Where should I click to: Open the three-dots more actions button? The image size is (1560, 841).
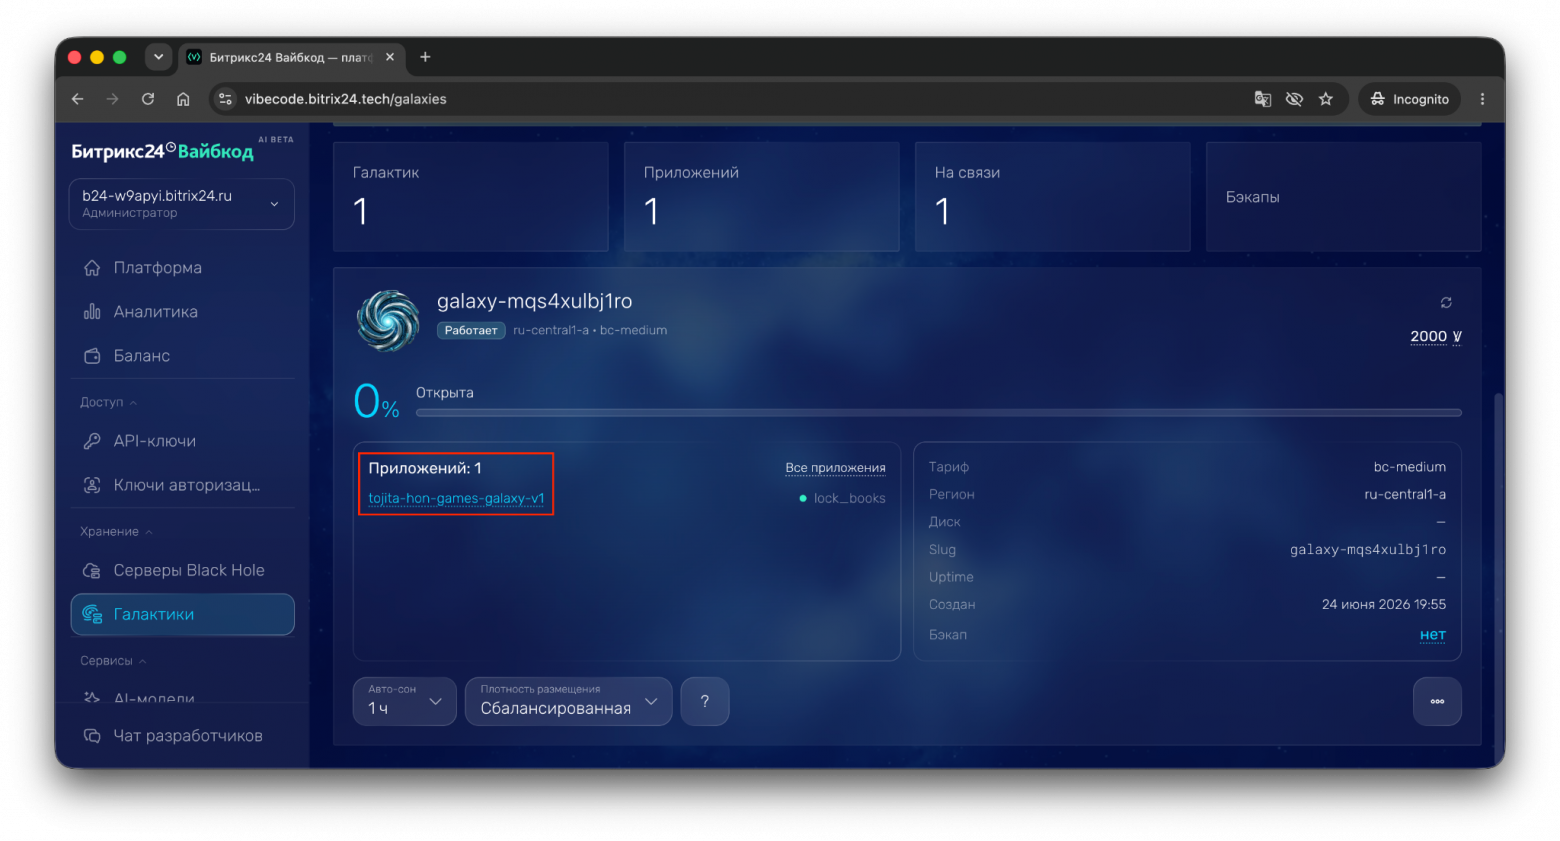point(1437,702)
